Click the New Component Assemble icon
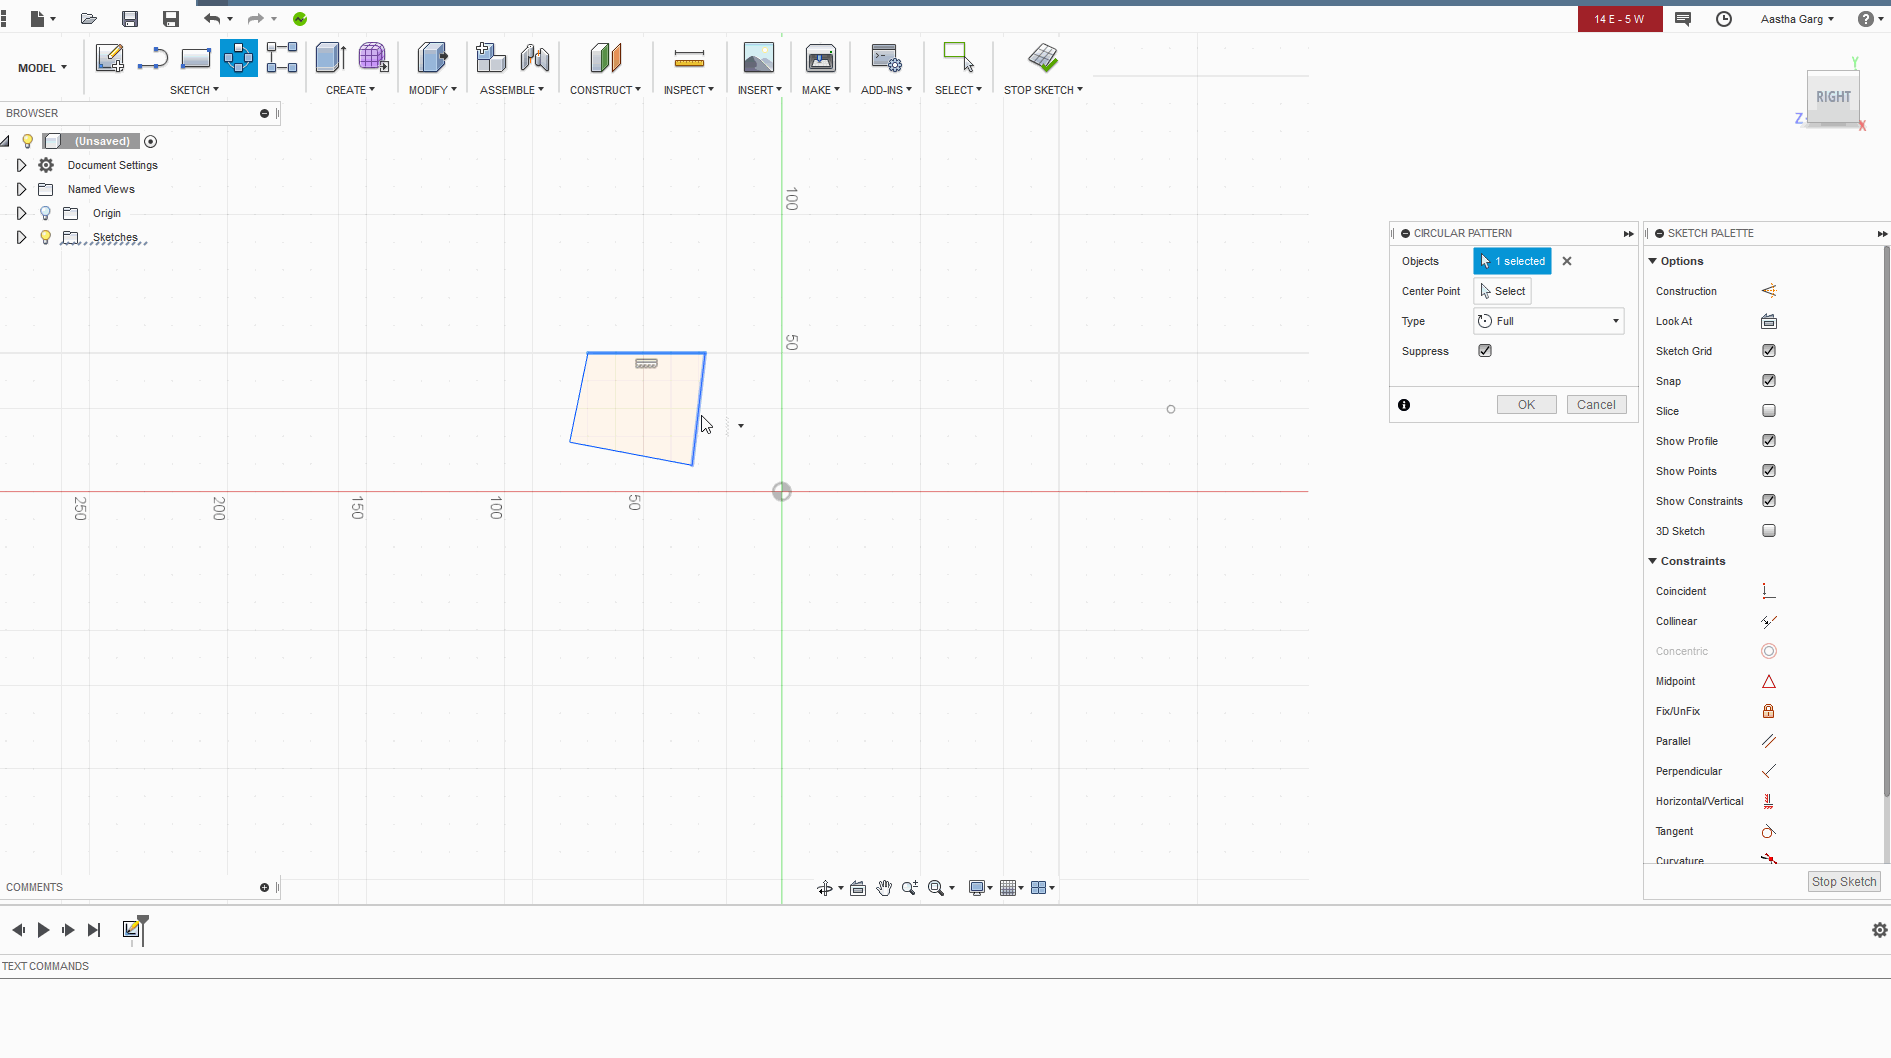The image size is (1891, 1058). [x=491, y=58]
